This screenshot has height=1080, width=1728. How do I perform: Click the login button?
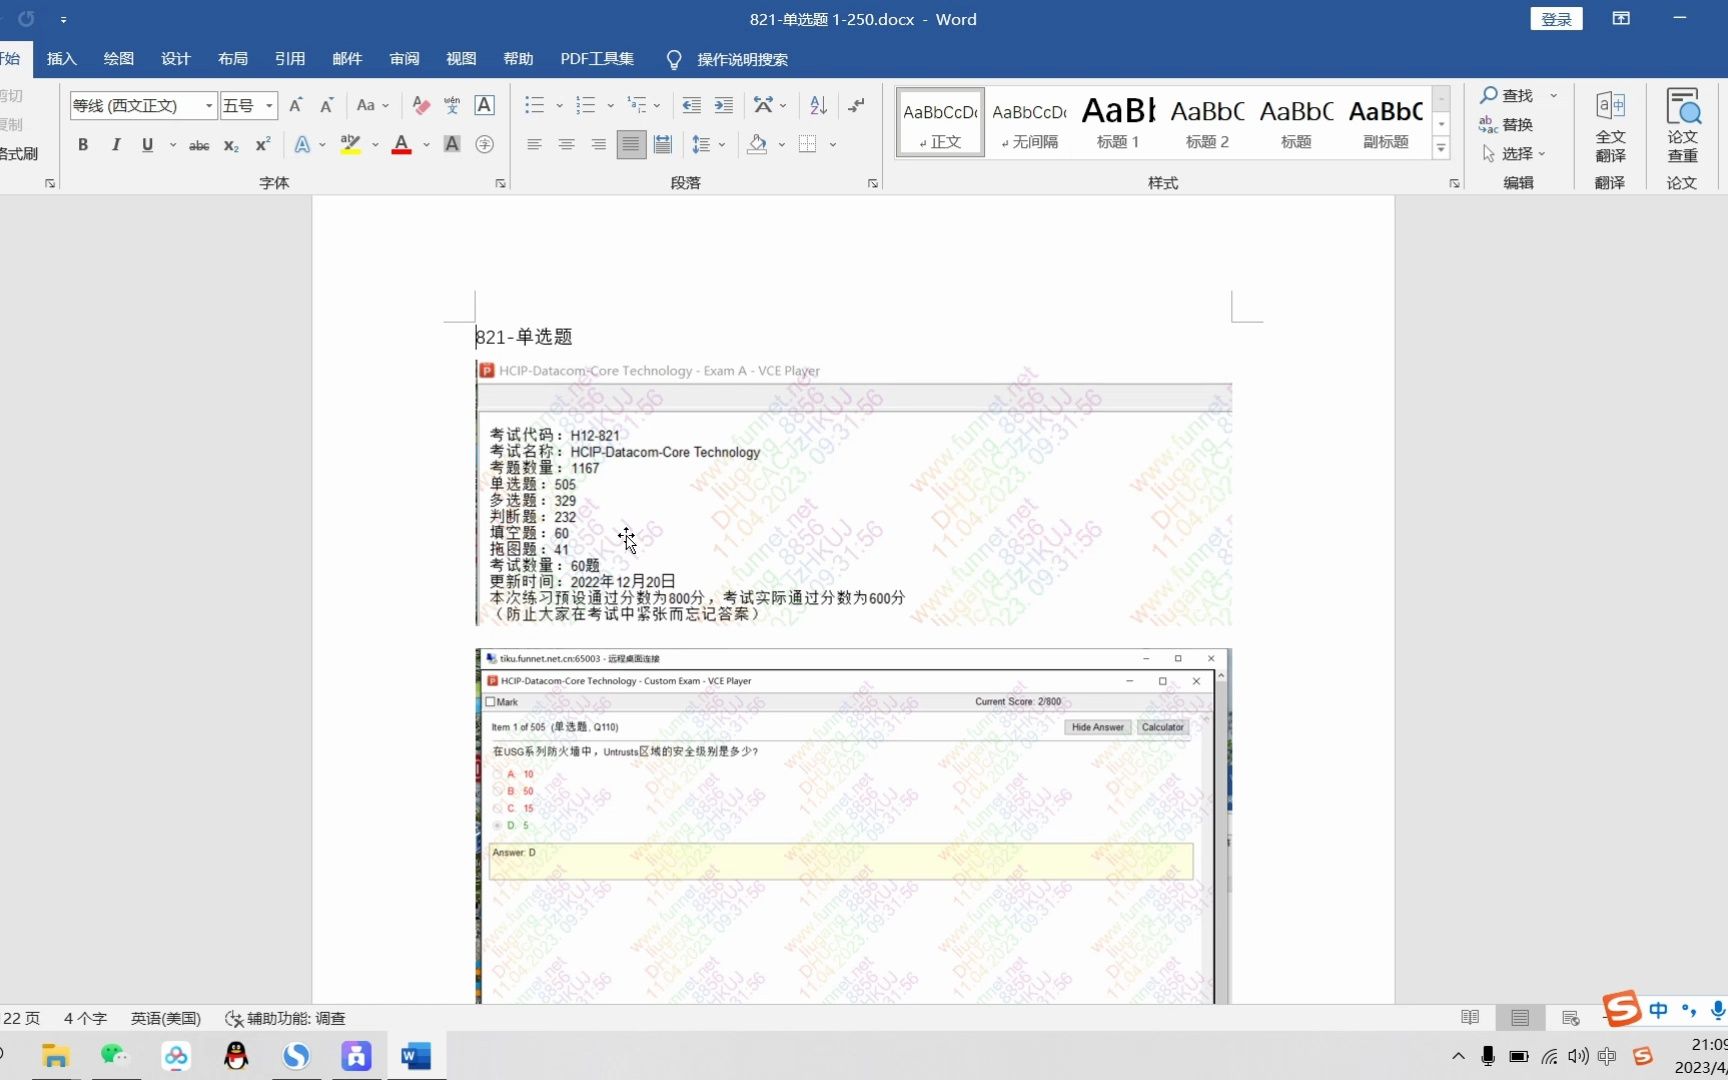click(x=1556, y=19)
